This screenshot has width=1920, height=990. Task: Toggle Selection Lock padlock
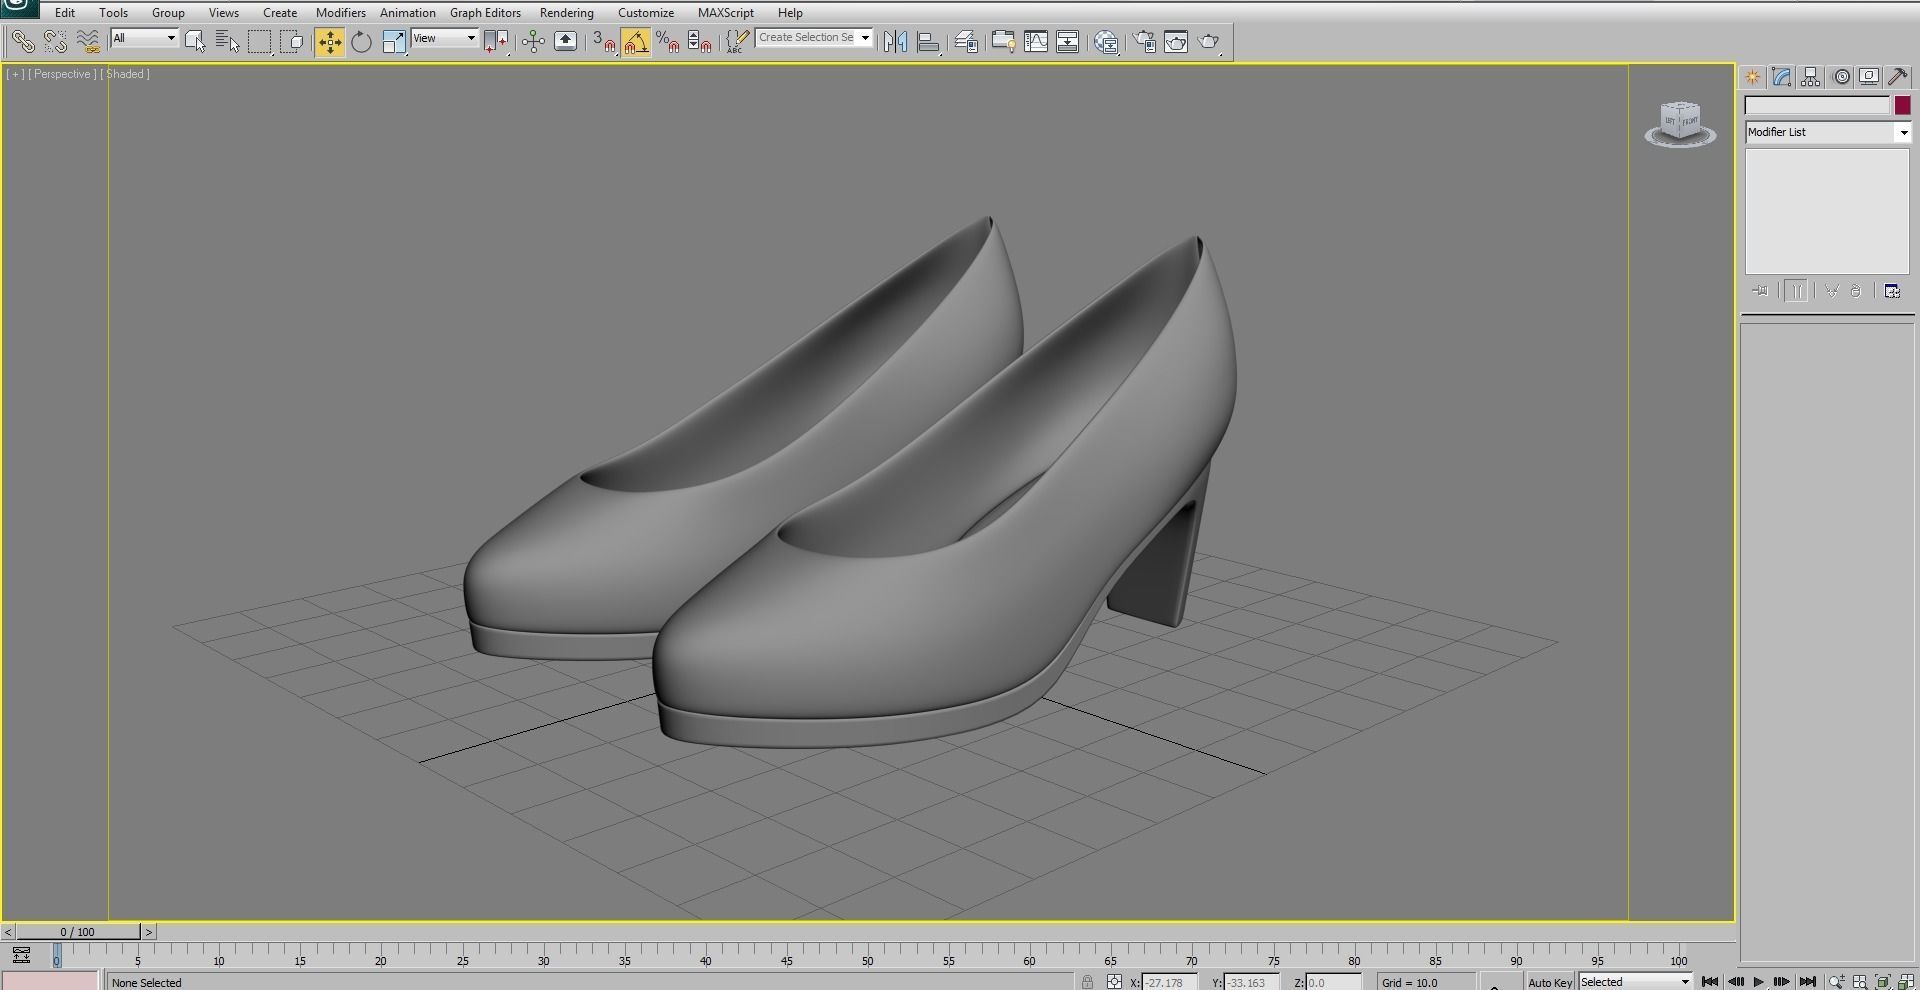point(1087,982)
